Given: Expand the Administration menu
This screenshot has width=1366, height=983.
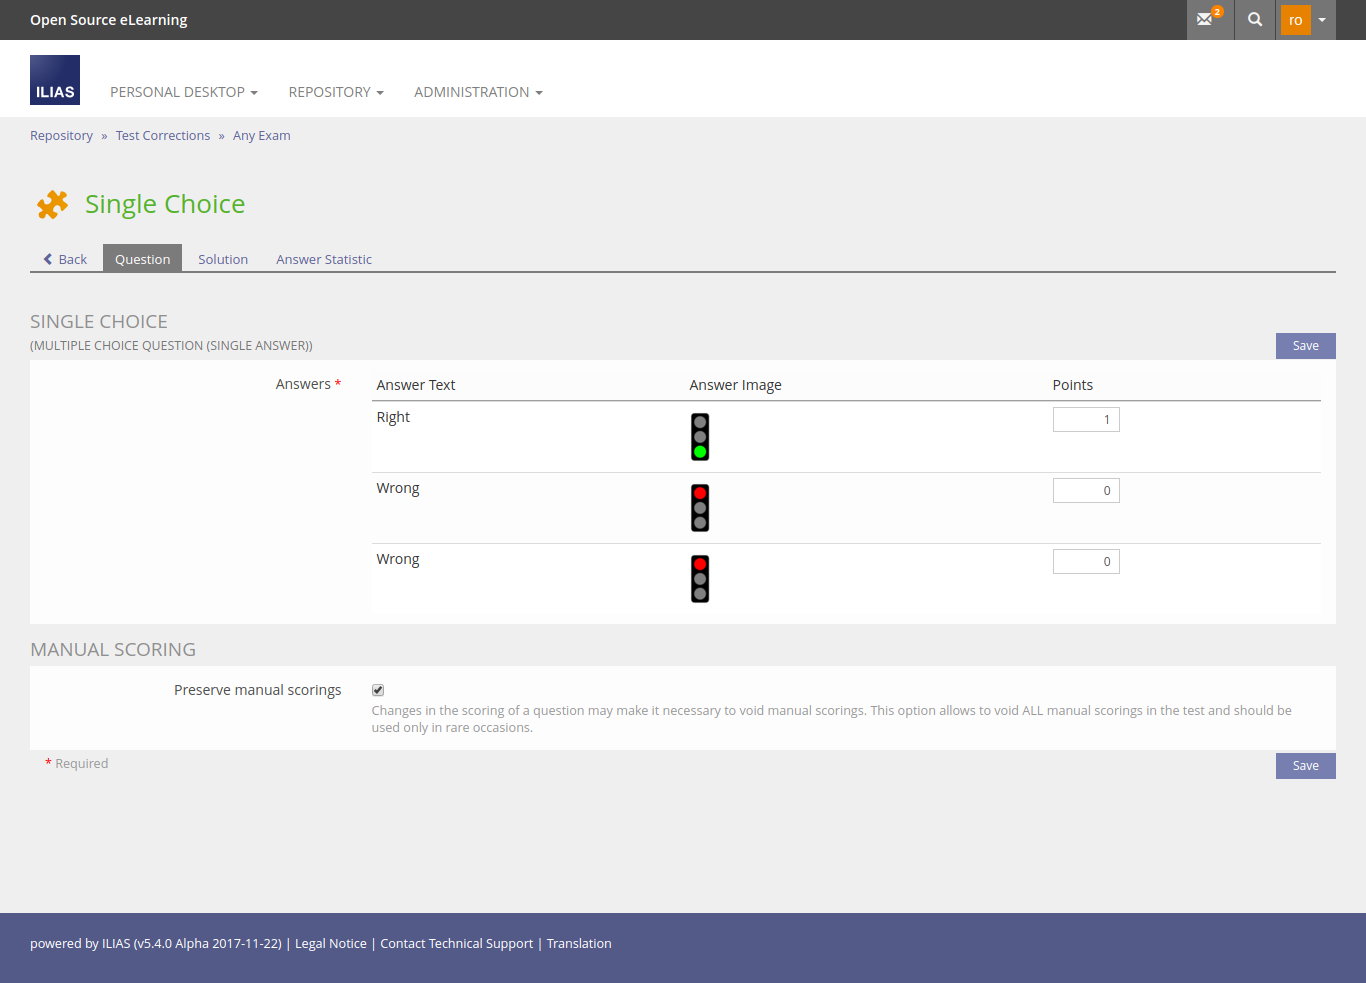Looking at the screenshot, I should pyautogui.click(x=478, y=92).
